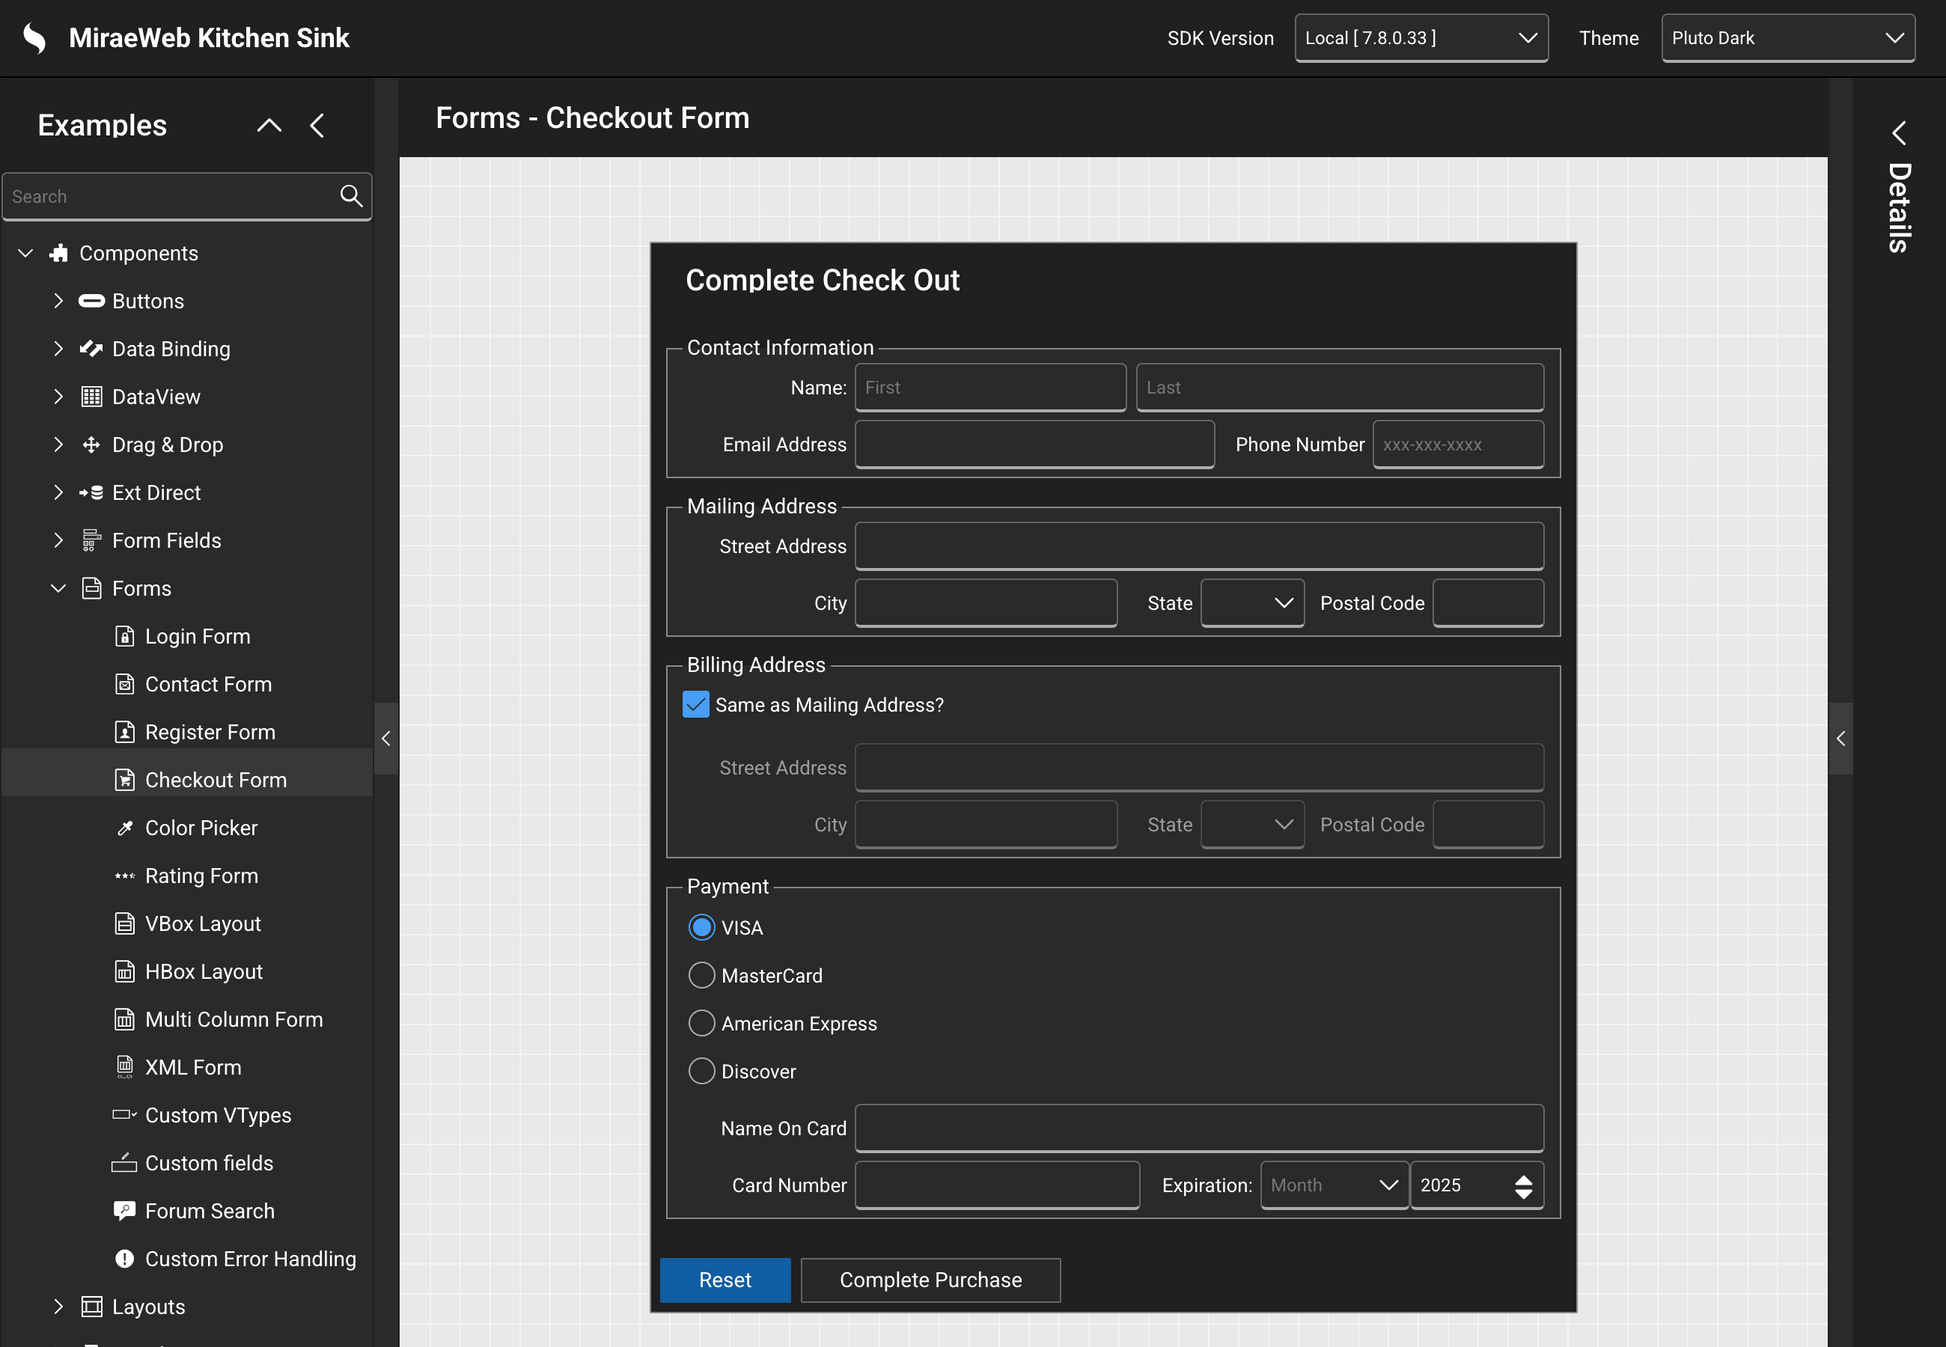Open the Details panel on the right

pyautogui.click(x=1898, y=133)
